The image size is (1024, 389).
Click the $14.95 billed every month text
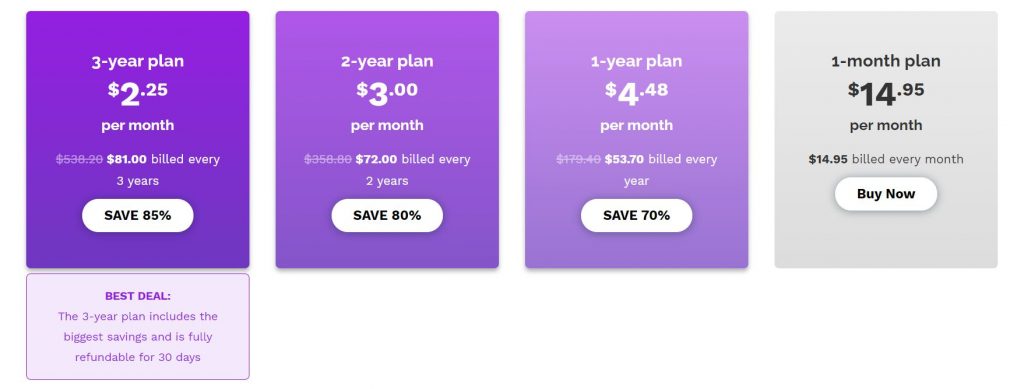click(x=886, y=159)
